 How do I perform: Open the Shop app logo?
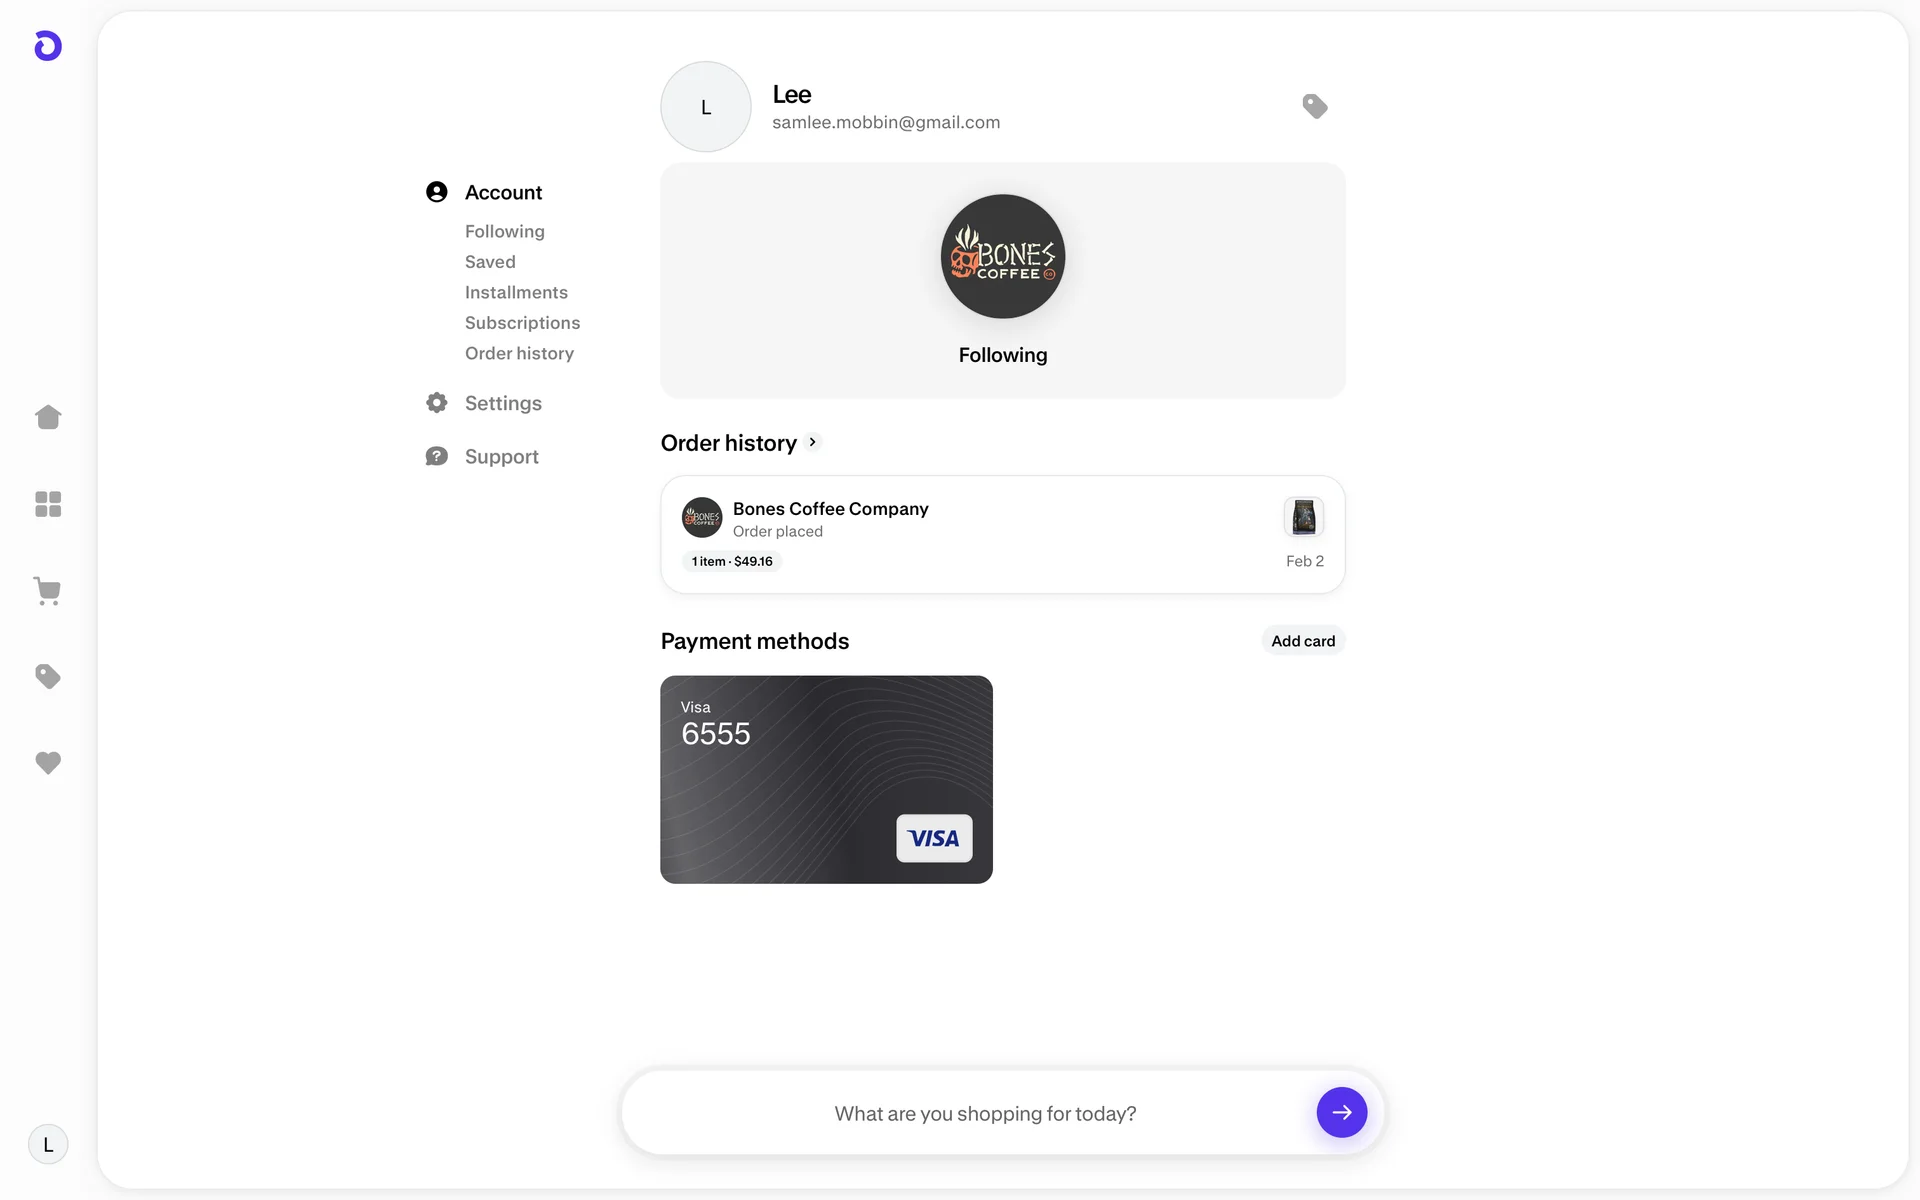[x=48, y=46]
